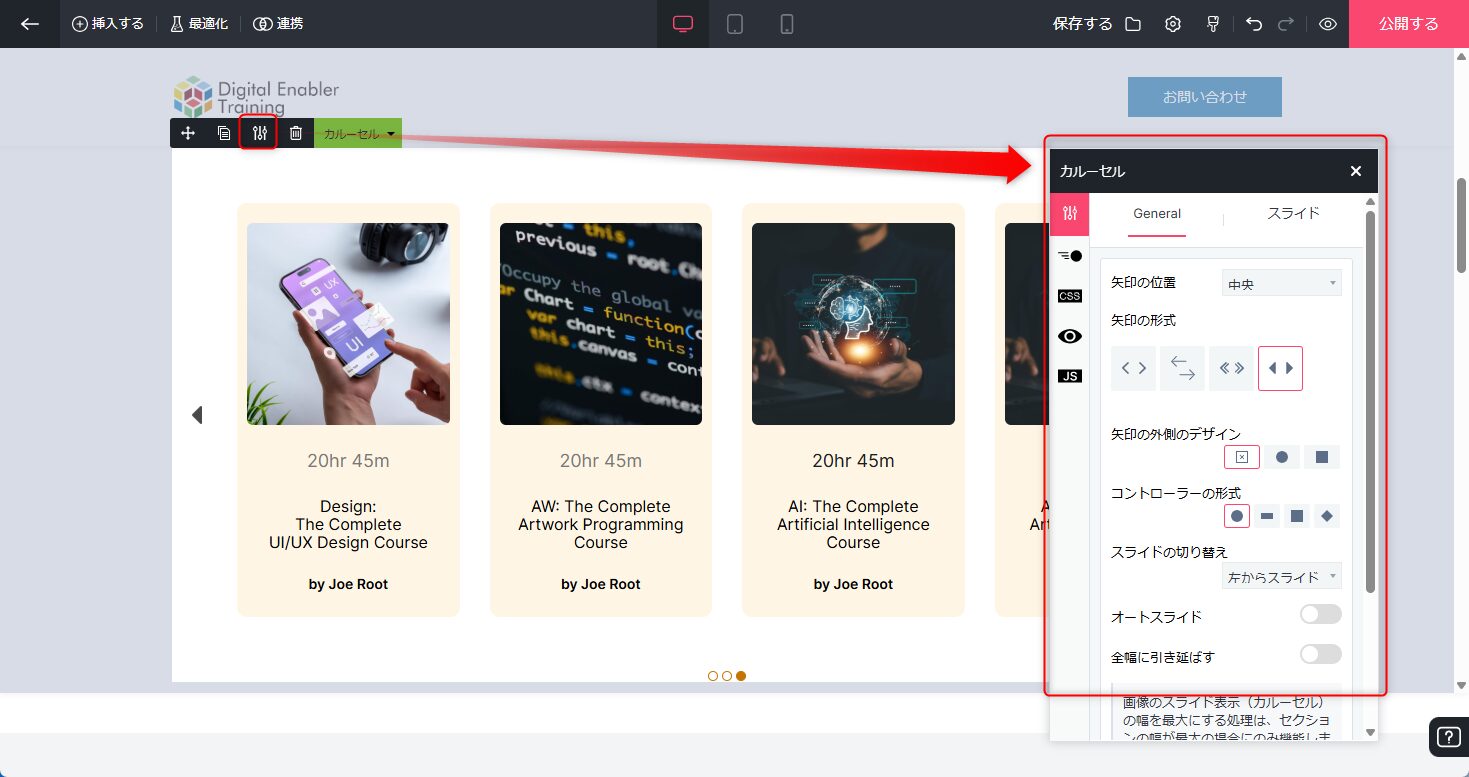Enable the オートスライド toggle
The image size is (1469, 777).
pyautogui.click(x=1320, y=615)
